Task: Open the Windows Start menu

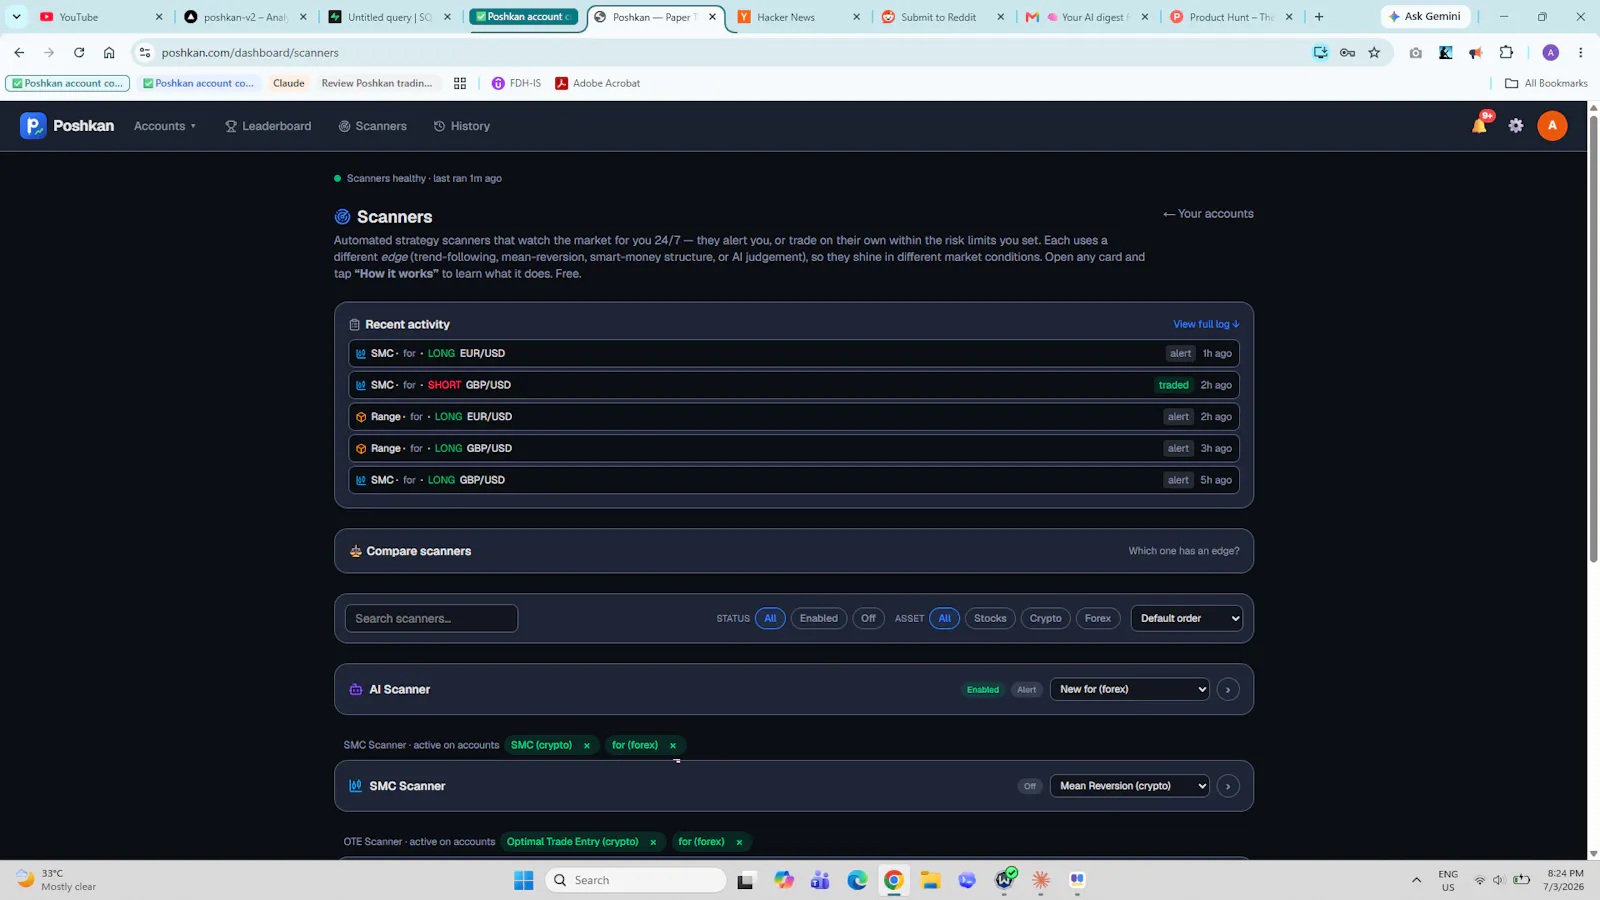Action: click(x=524, y=880)
